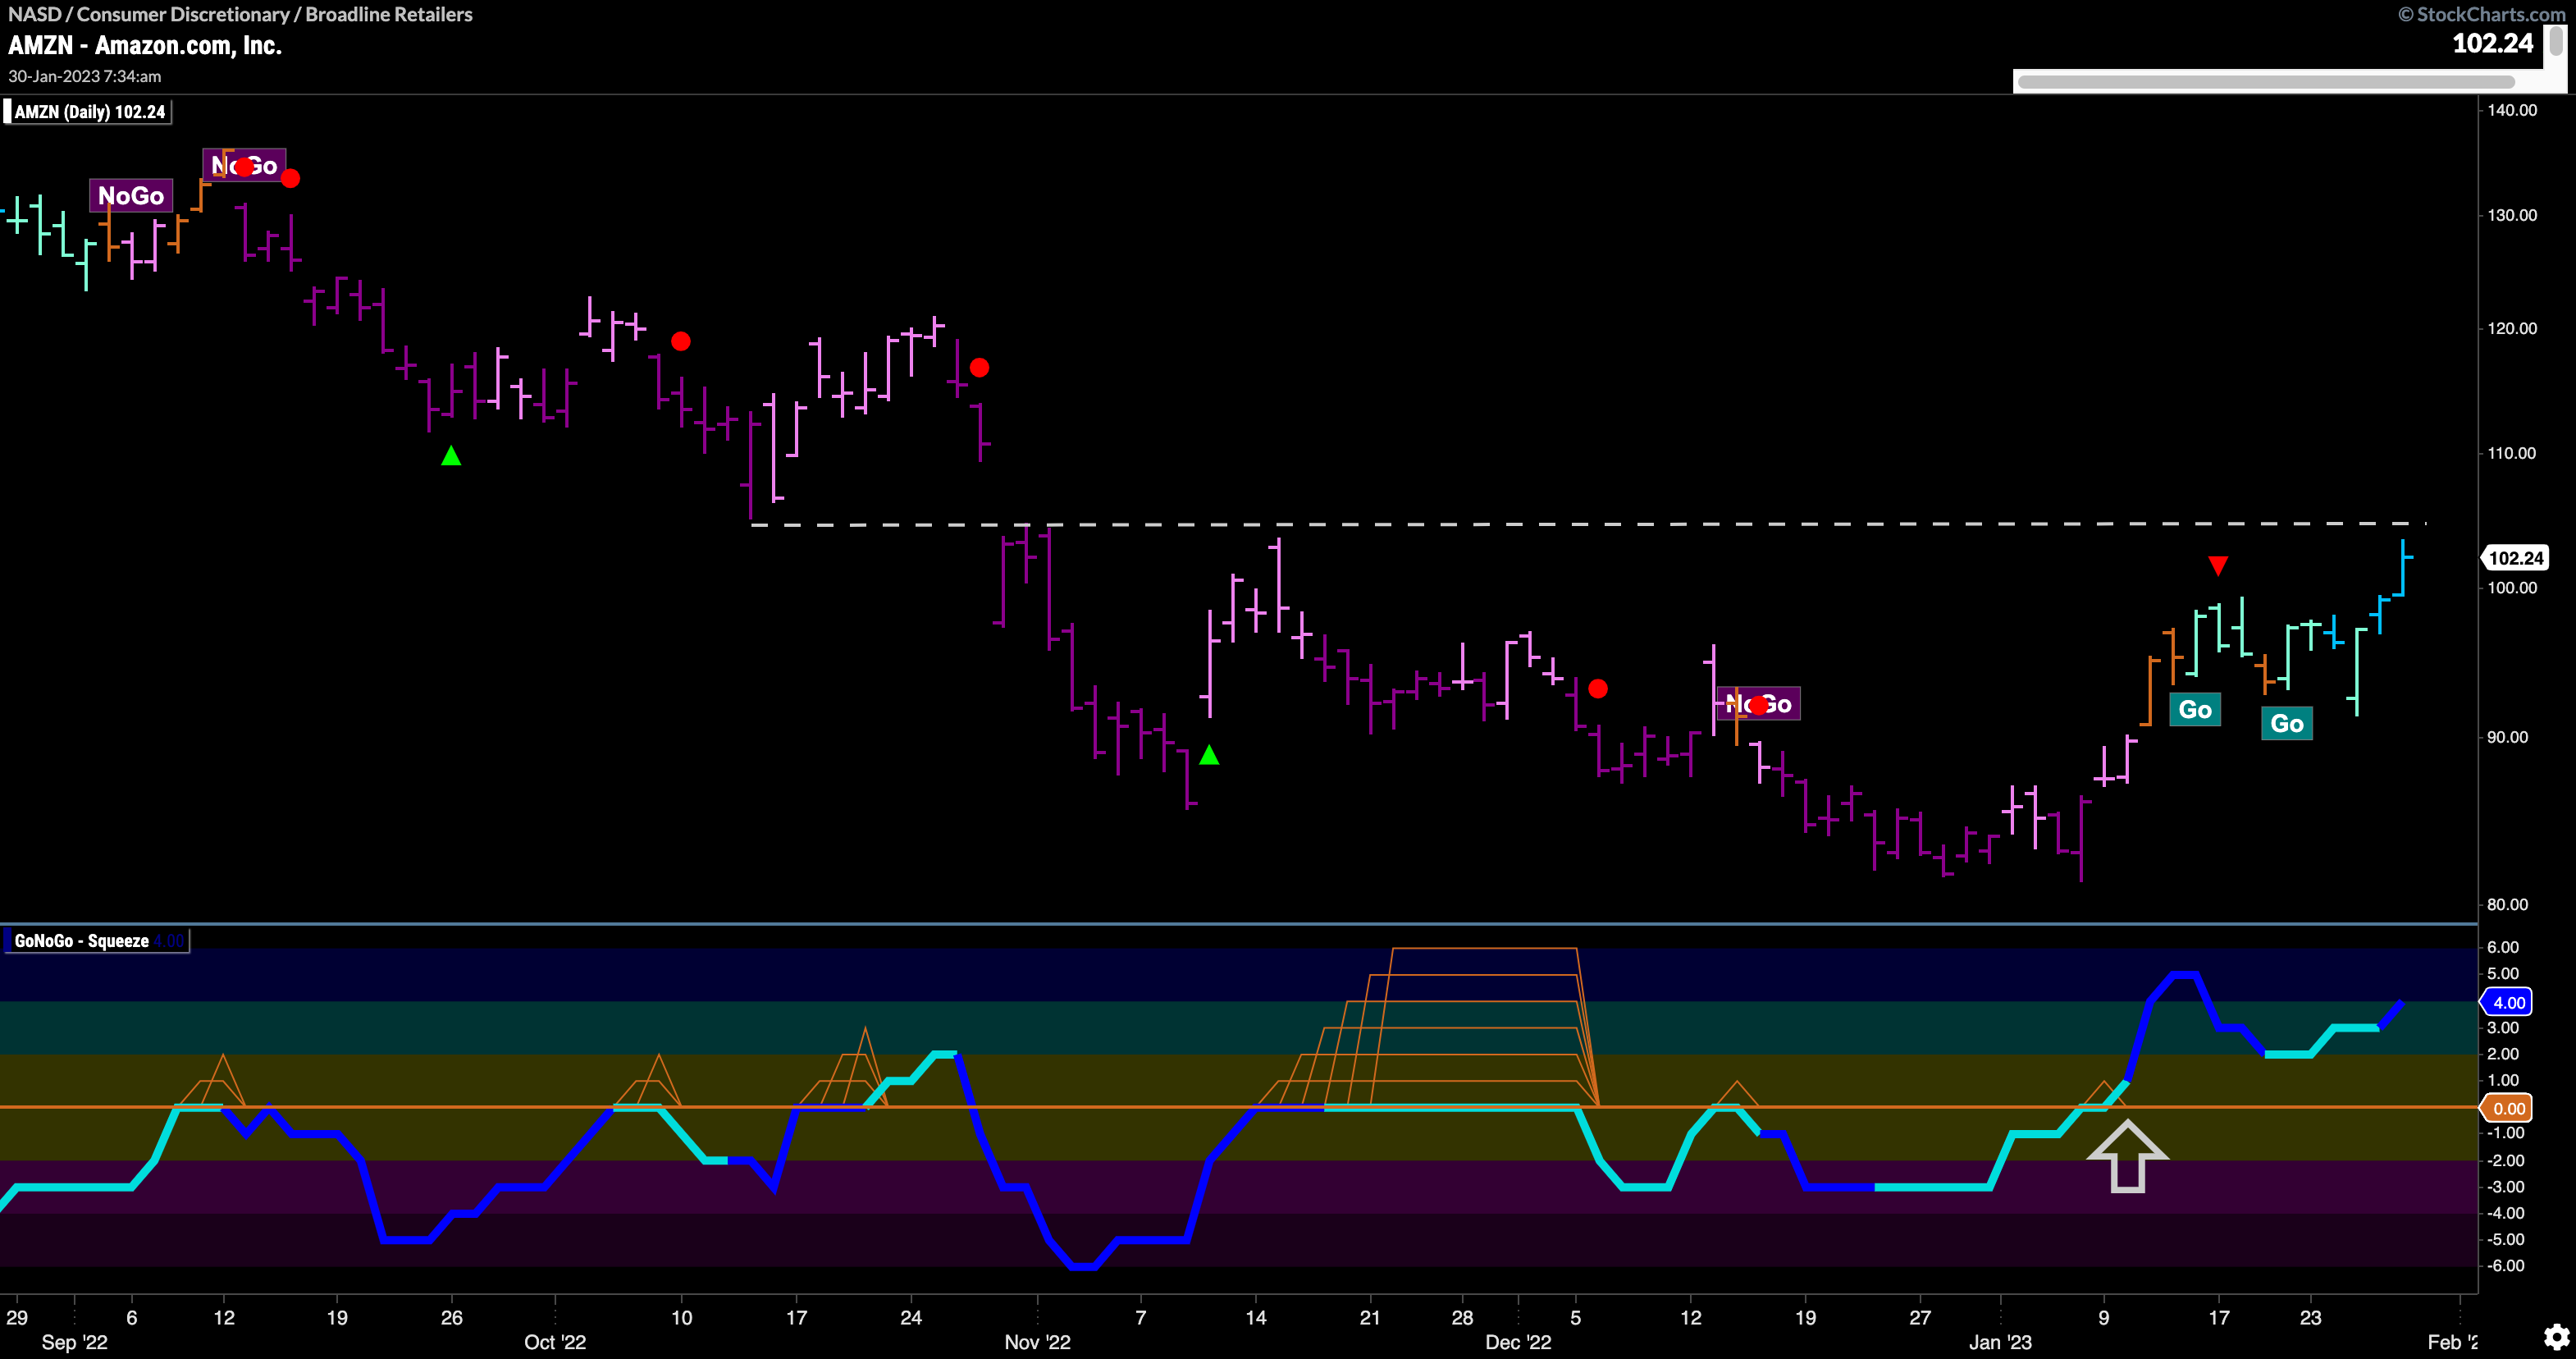This screenshot has height=1359, width=2576.
Task: Click the green up-triangle marker near Sep 26
Action: click(x=451, y=456)
